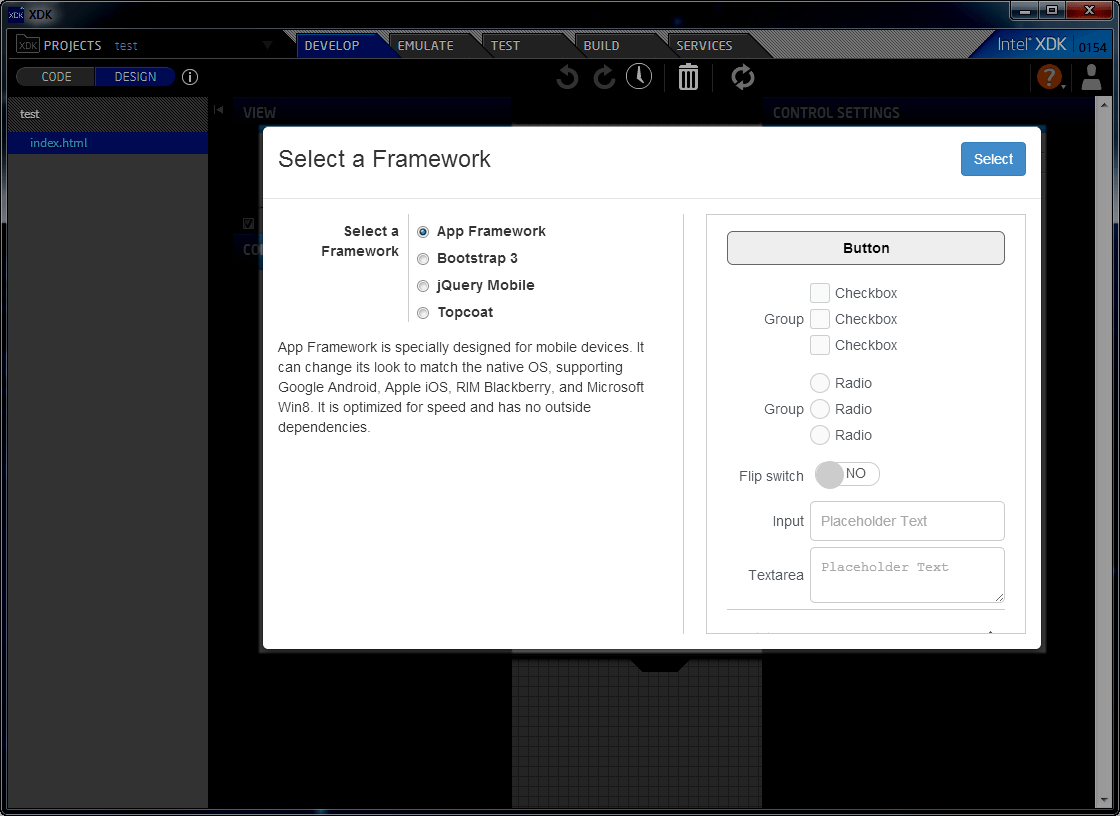Collapse the left panel with the arrow
Viewport: 1120px width, 816px height.
[219, 110]
